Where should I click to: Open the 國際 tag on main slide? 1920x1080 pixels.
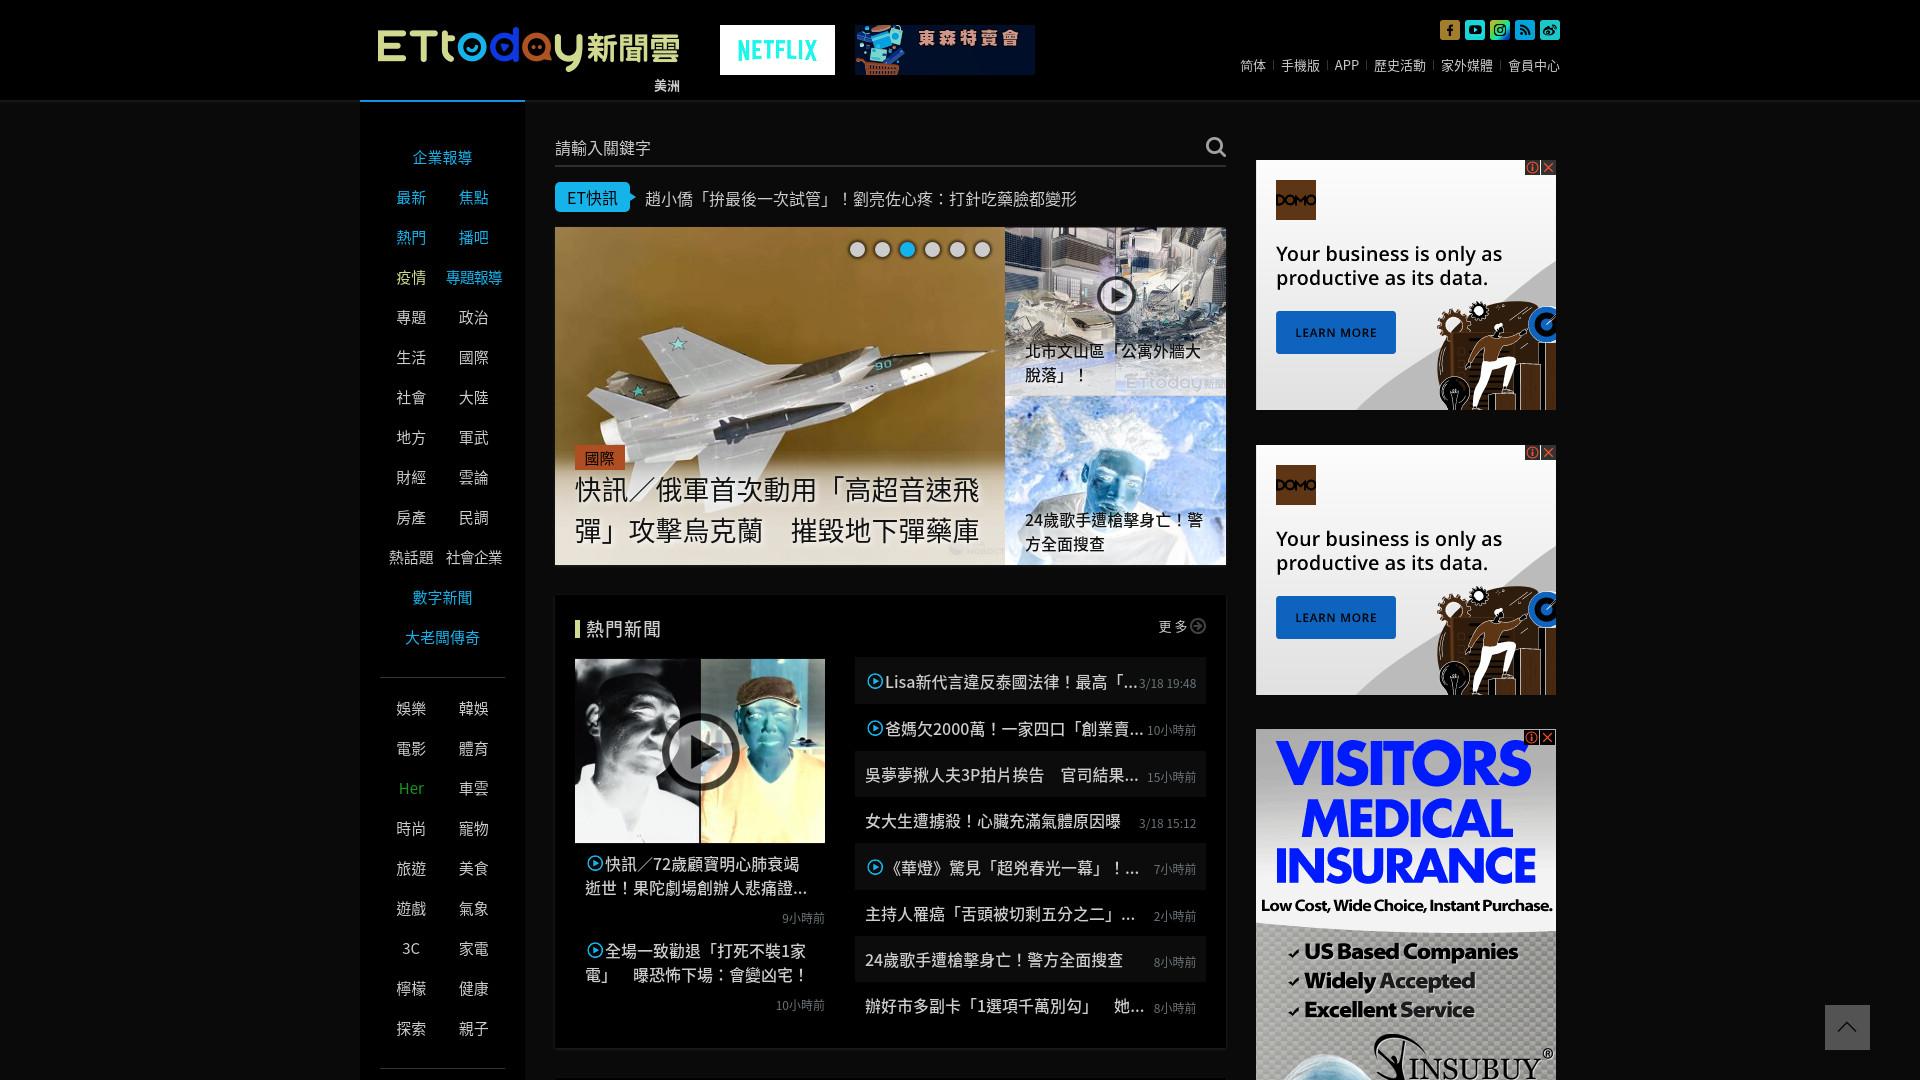tap(600, 458)
